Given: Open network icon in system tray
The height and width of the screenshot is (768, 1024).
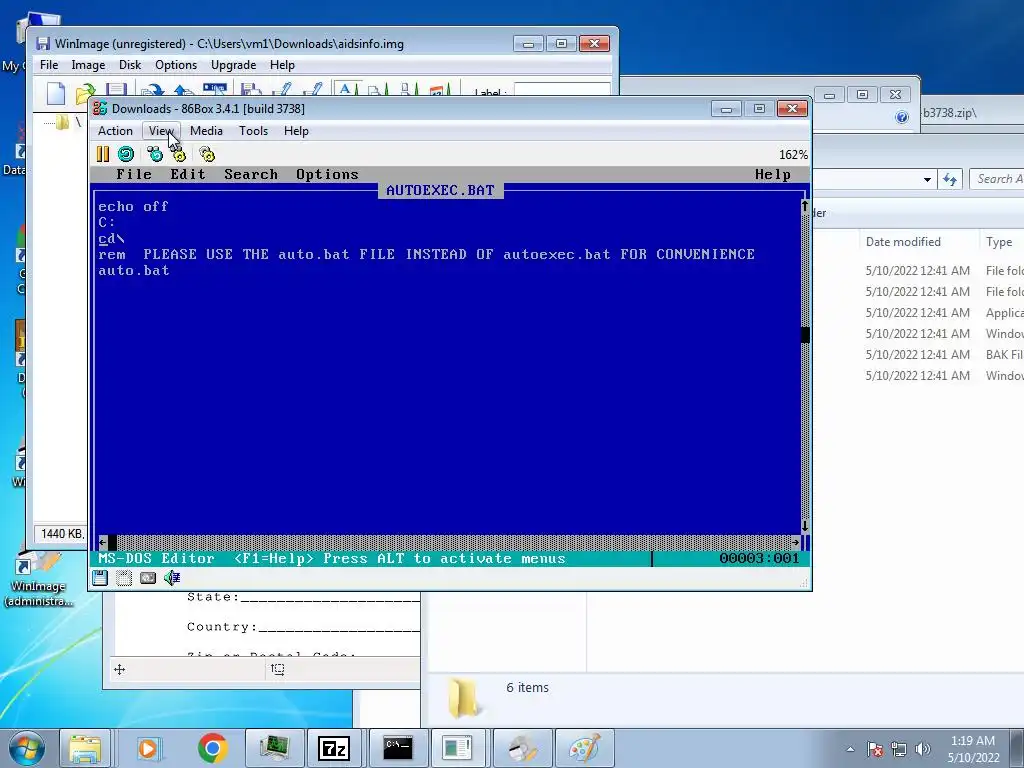Looking at the screenshot, I should [899, 749].
